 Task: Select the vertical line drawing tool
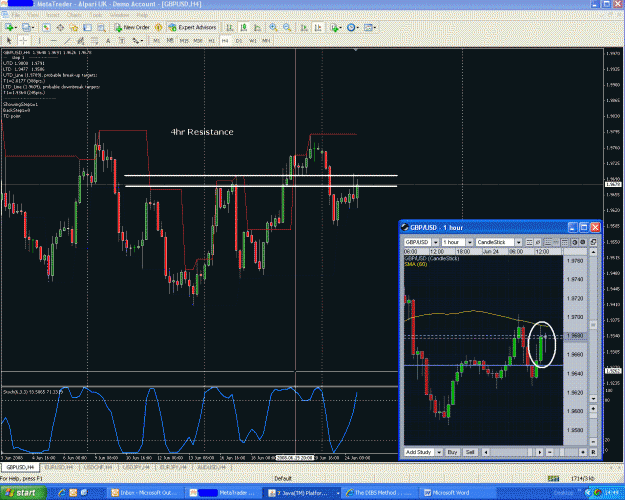39,40
